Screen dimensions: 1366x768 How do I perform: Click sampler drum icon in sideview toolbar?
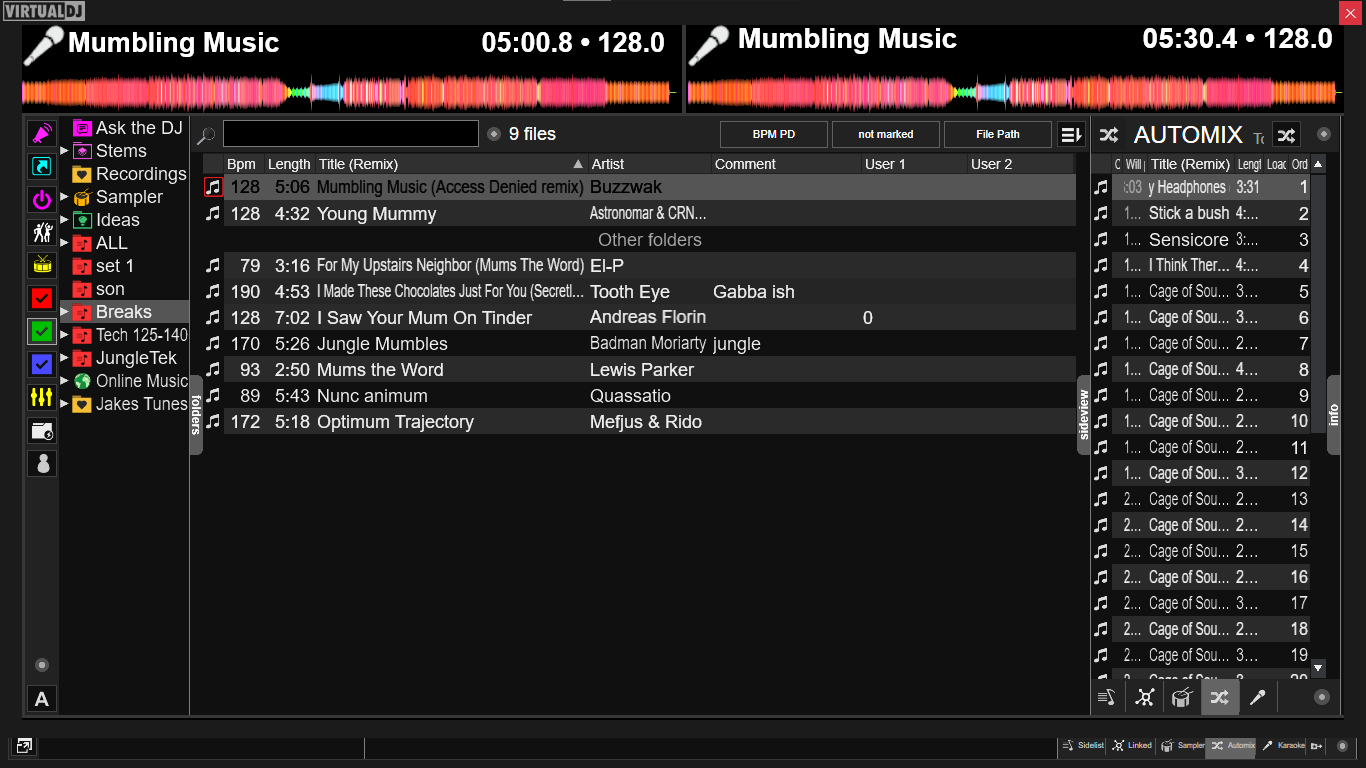pos(1182,697)
